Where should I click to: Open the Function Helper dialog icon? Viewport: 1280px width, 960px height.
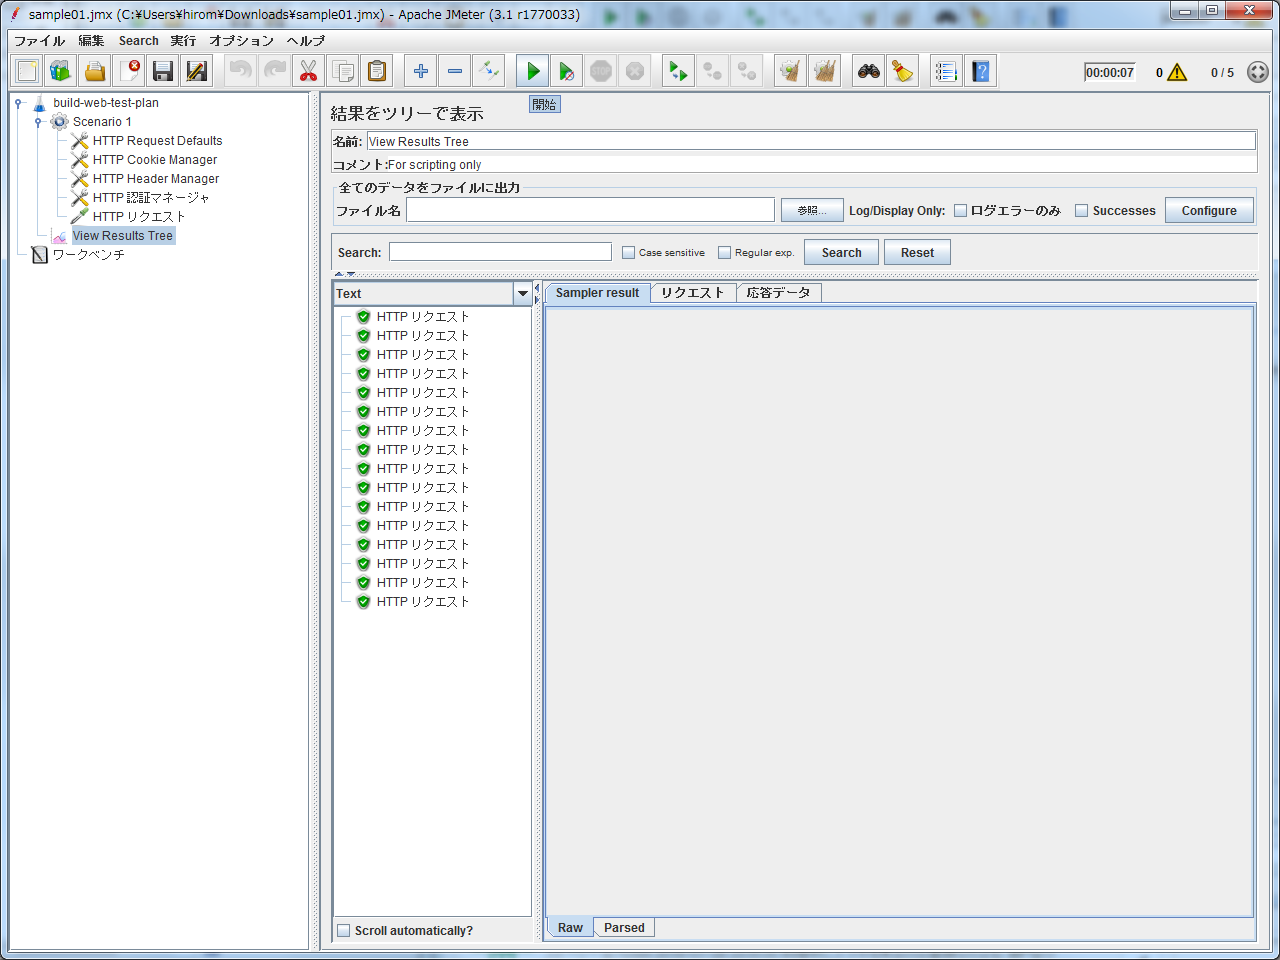[x=947, y=71]
